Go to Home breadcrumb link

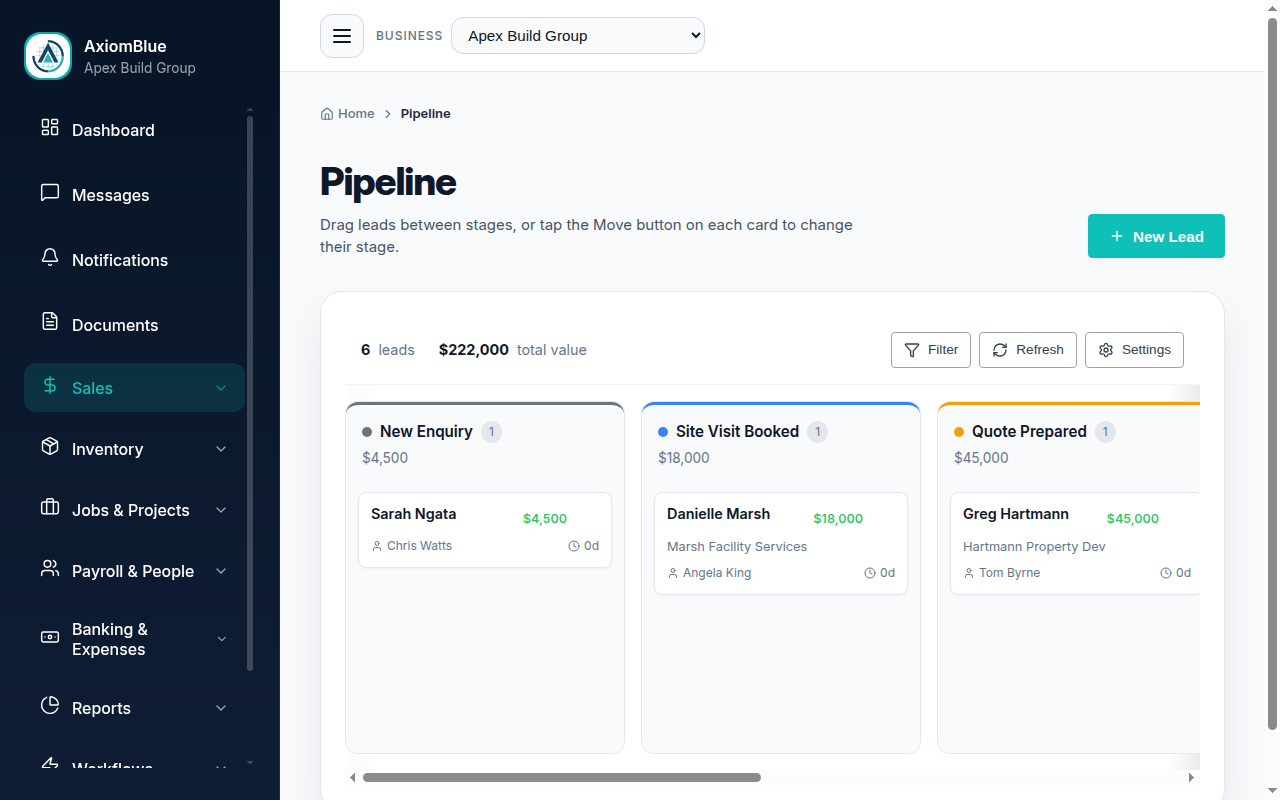[x=347, y=114]
